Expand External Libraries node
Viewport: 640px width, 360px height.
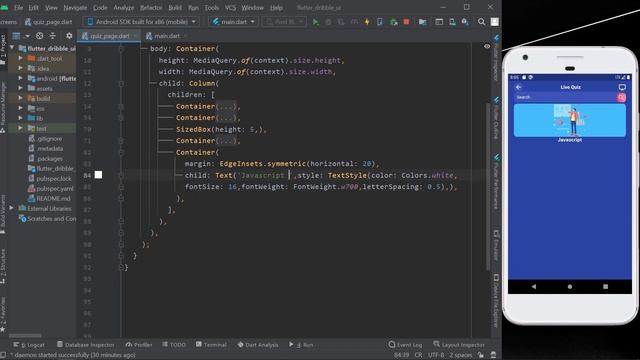[x=12, y=208]
